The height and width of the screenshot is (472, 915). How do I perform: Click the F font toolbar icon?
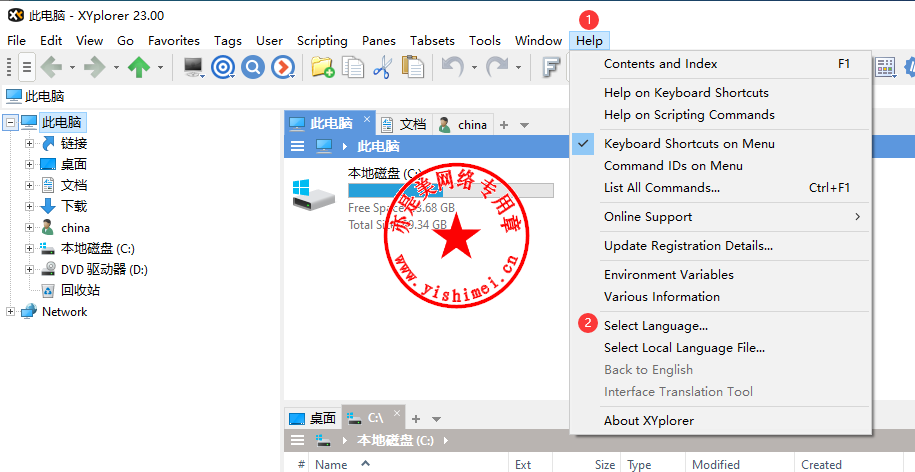coord(550,67)
